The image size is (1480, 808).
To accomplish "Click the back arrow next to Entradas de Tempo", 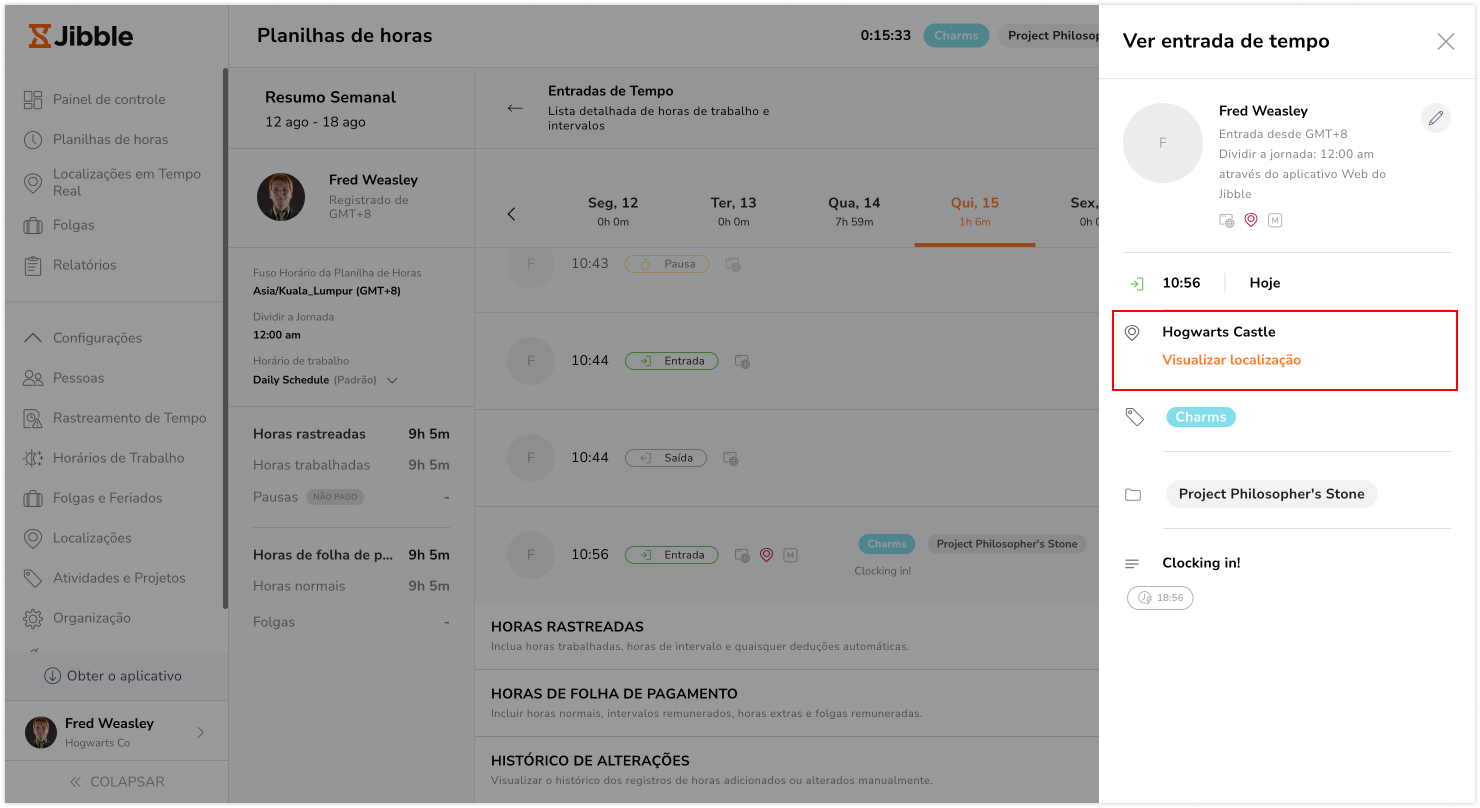I will [515, 108].
